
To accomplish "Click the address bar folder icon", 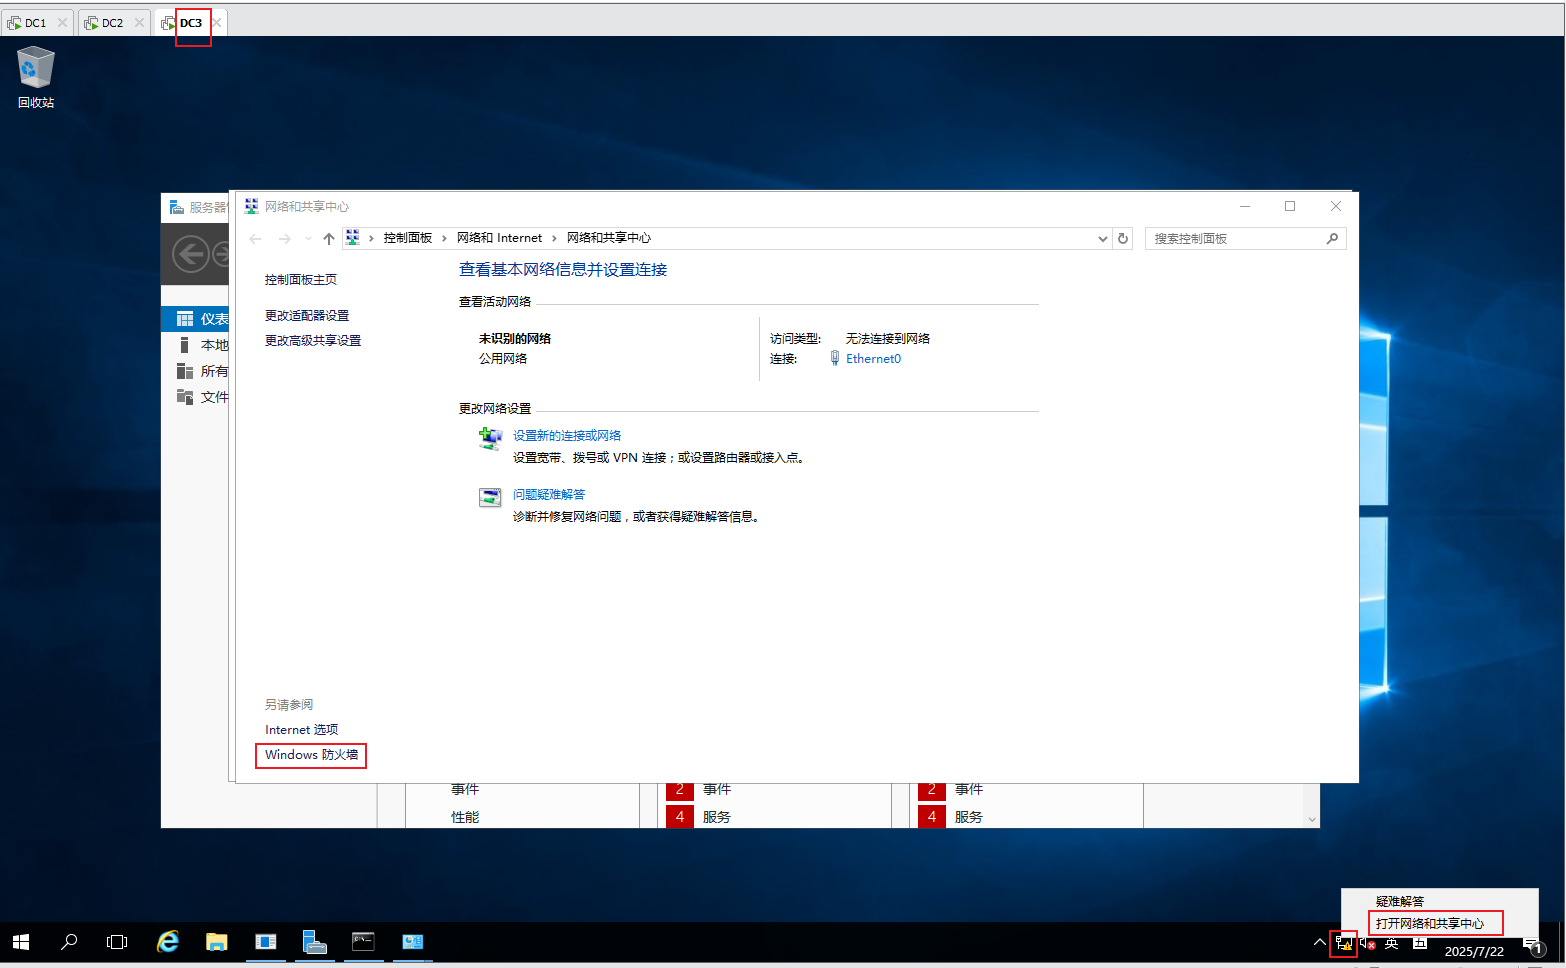I will [352, 238].
